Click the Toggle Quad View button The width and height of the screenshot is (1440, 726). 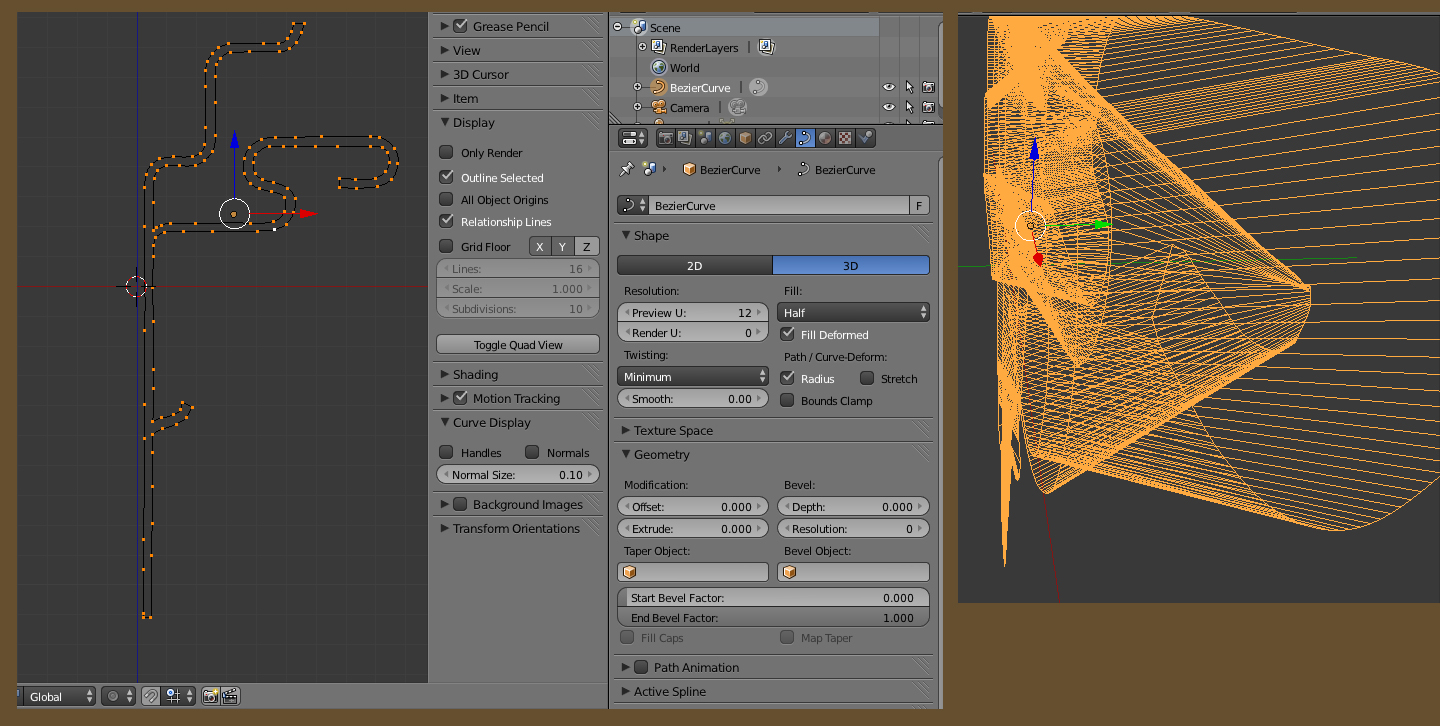point(517,345)
